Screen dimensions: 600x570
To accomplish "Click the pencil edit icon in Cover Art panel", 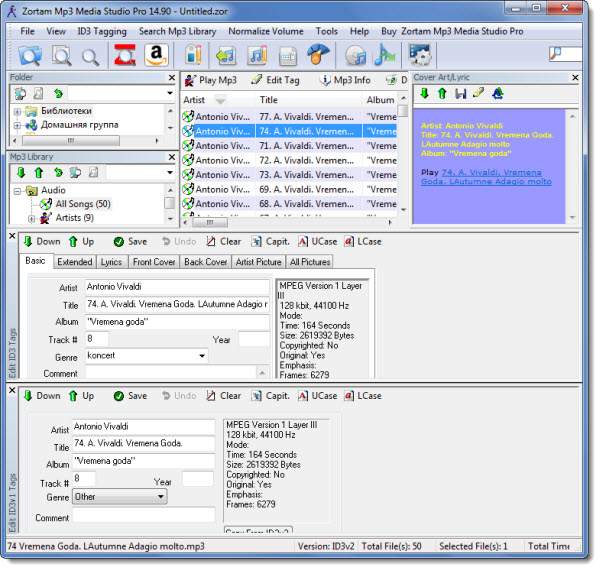I will pos(478,94).
